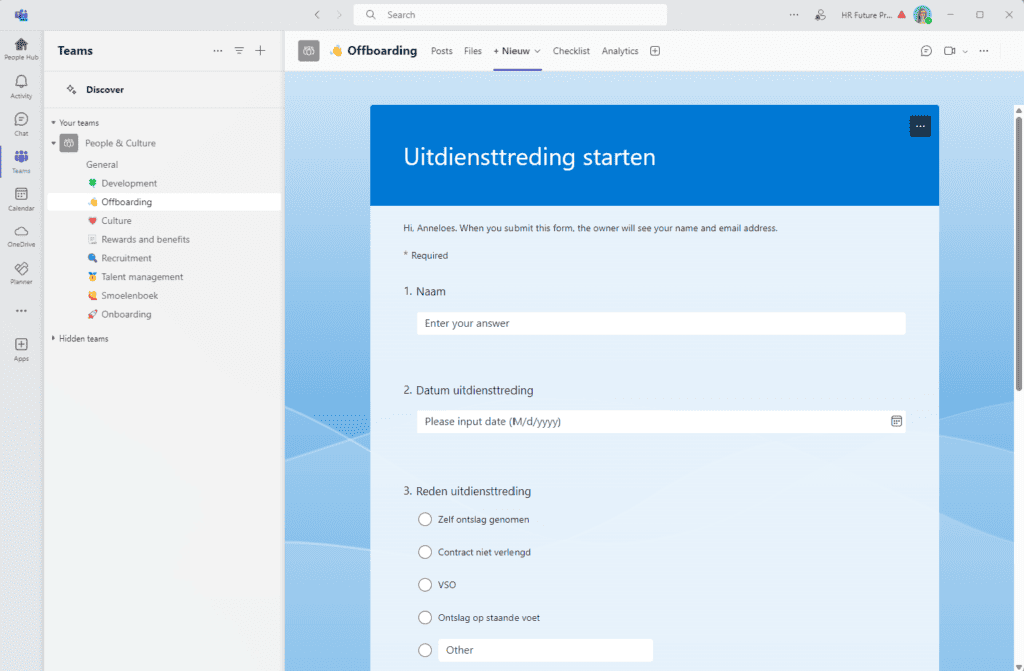
Task: Open the Posts tab
Action: (441, 51)
